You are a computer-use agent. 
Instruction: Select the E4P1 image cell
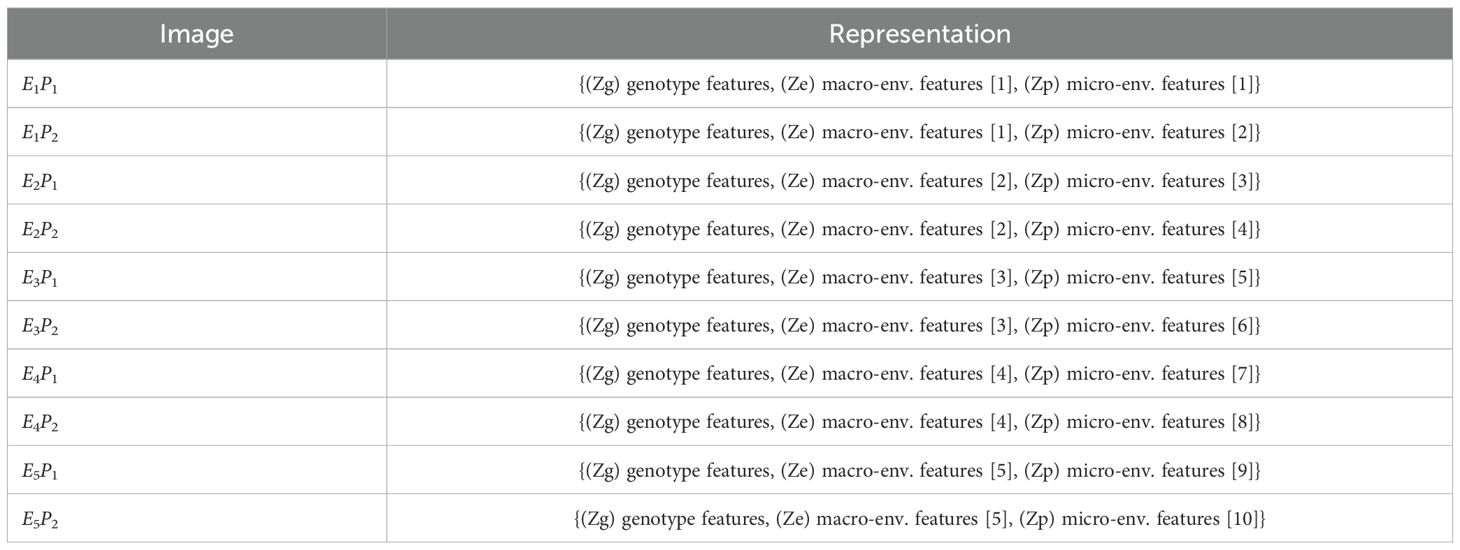[41, 375]
